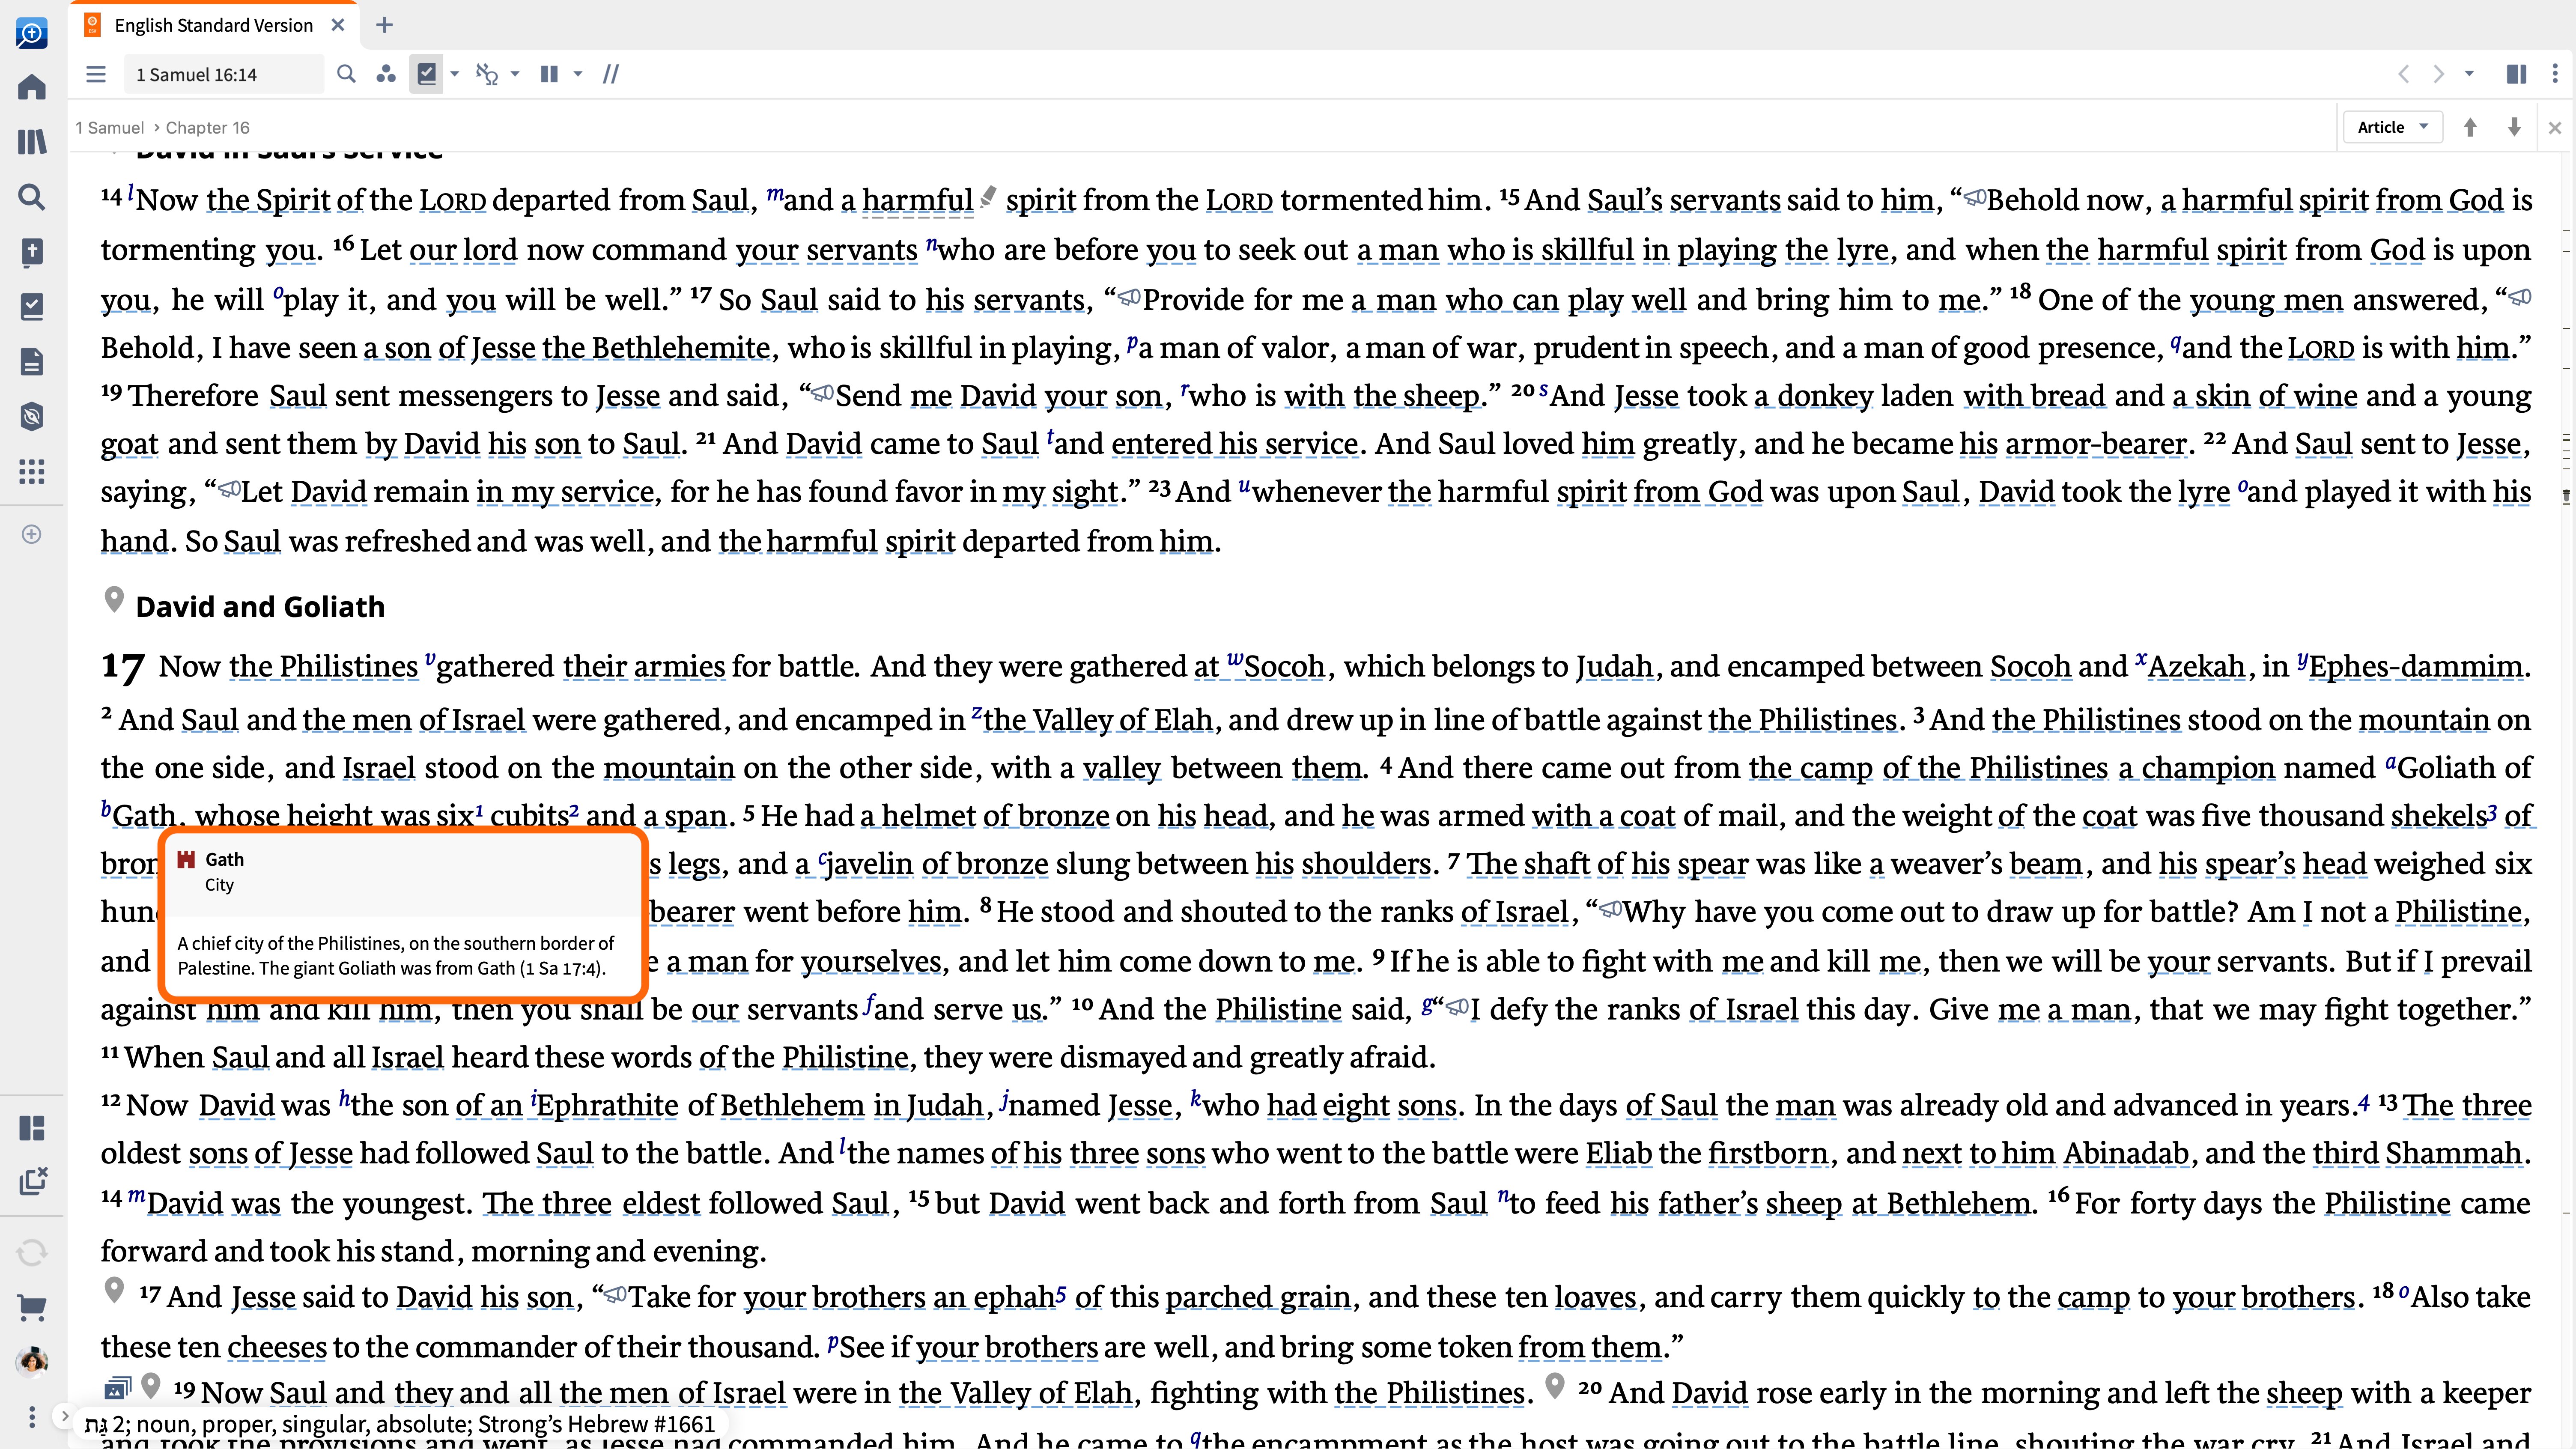This screenshot has height=1449, width=2576.
Task: Add a shortcut with the circled plus icon
Action: tap(32, 534)
